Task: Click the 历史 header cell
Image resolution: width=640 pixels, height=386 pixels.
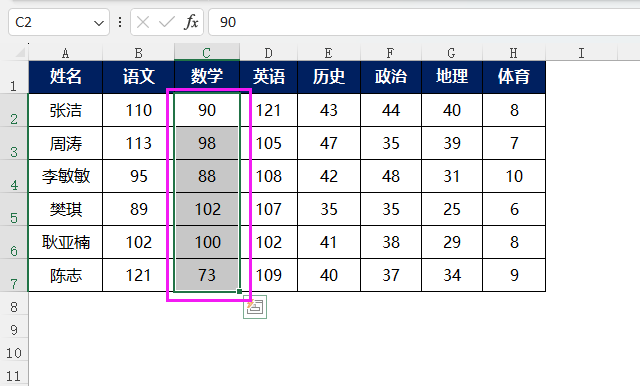Action: coord(329,77)
